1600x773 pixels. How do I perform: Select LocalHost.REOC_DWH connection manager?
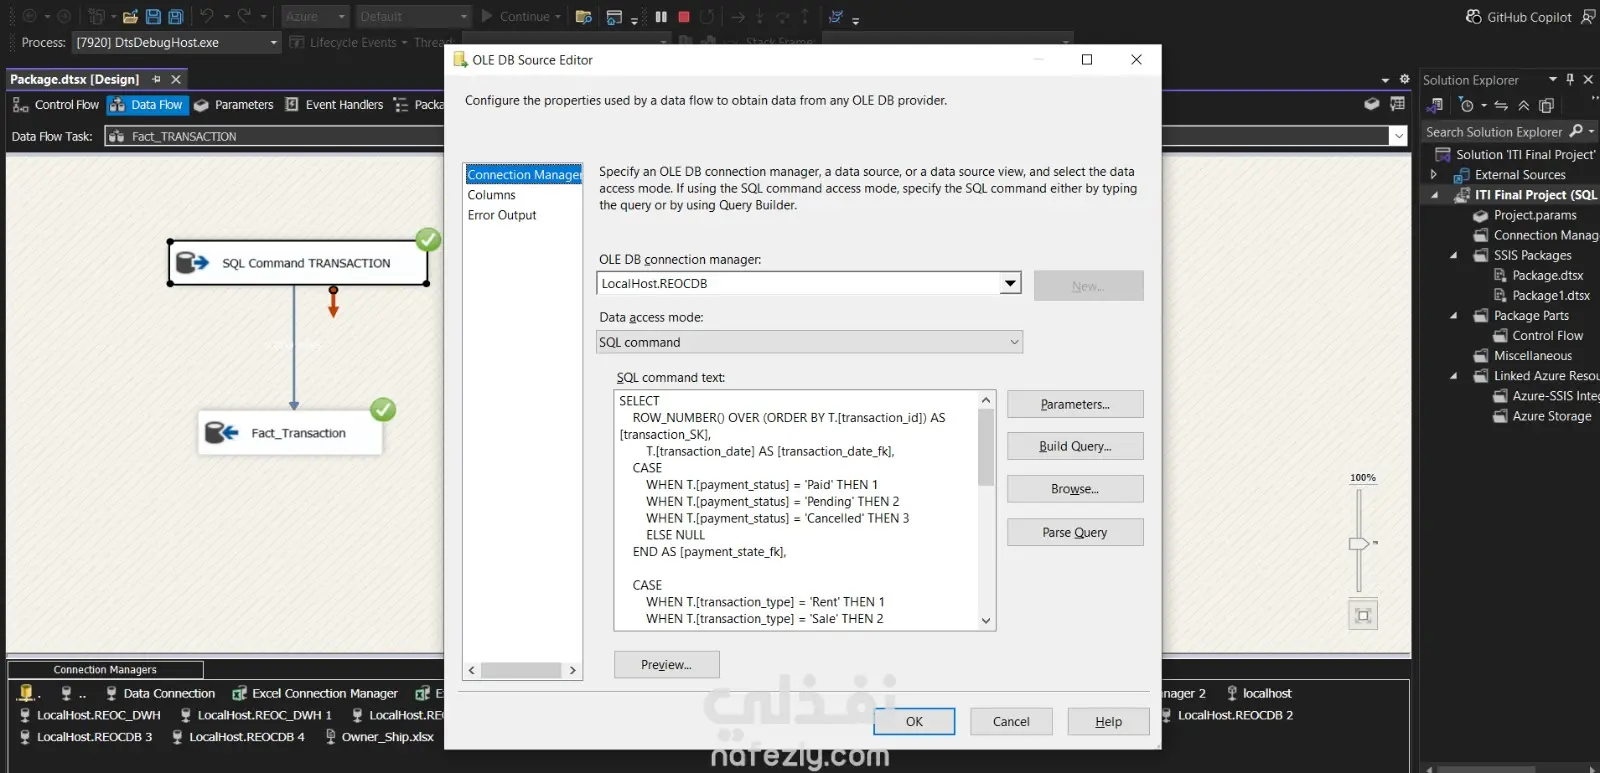tap(90, 715)
